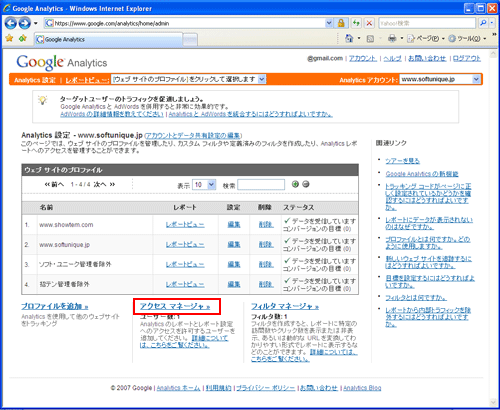500x410 pixels.
Task: Click the browser Forward arrow button
Action: tap(24, 23)
